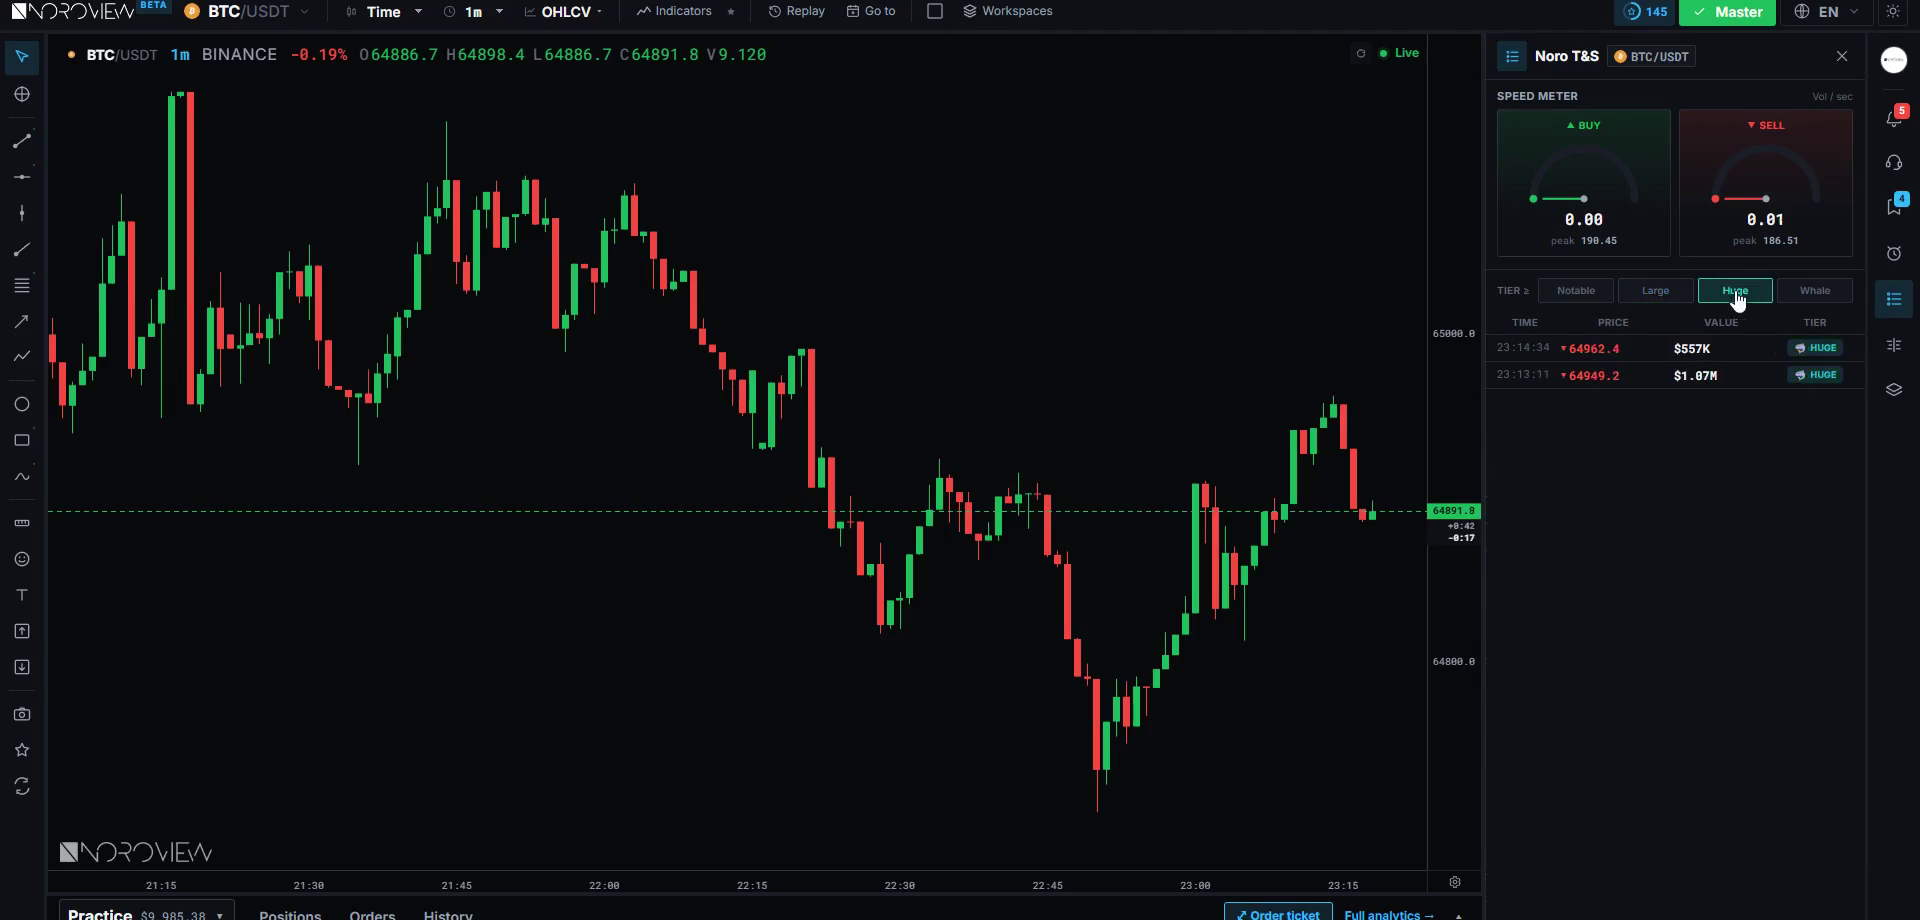Switch to the Positions tab
This screenshot has width=1920, height=920.
pyautogui.click(x=290, y=913)
